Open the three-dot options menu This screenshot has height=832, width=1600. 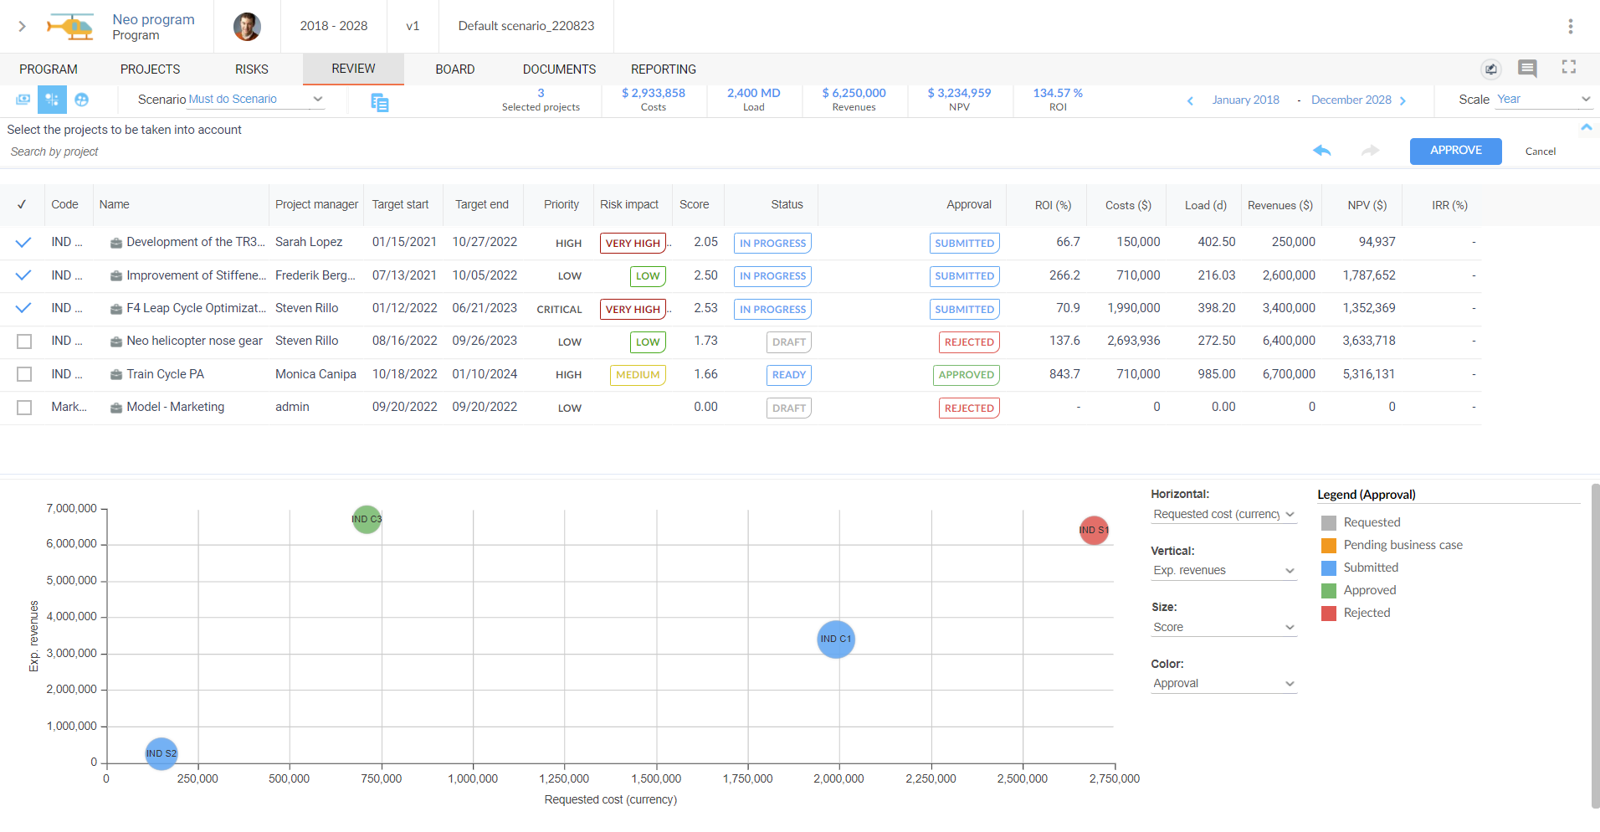point(1570,26)
